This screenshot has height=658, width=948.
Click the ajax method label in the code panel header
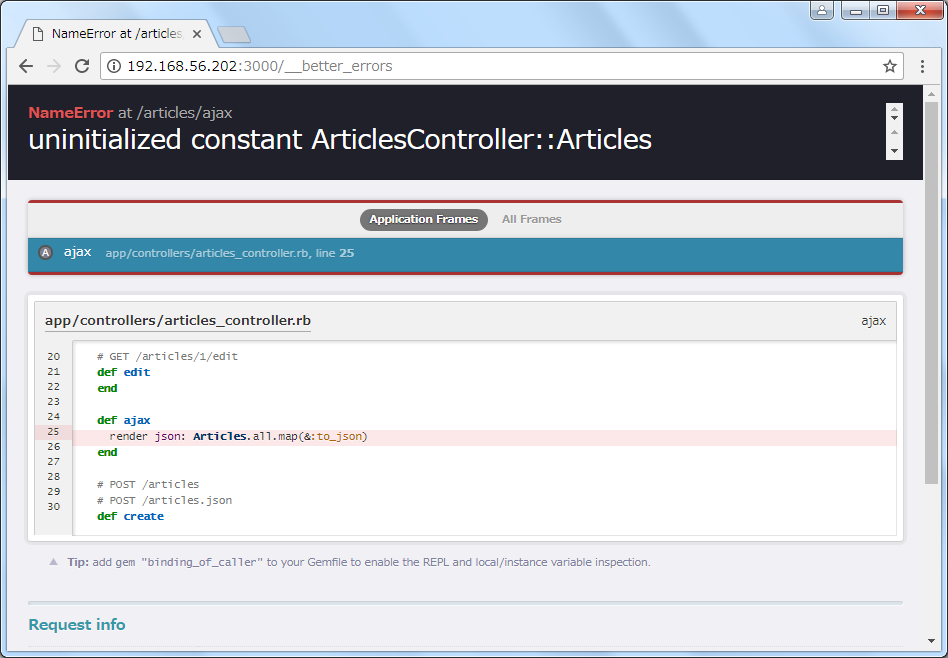pos(873,321)
